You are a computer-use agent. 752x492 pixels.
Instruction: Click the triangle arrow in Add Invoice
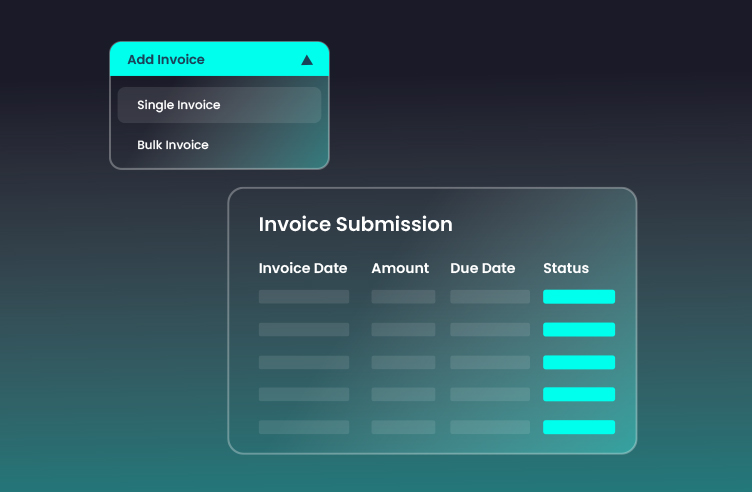tap(307, 60)
